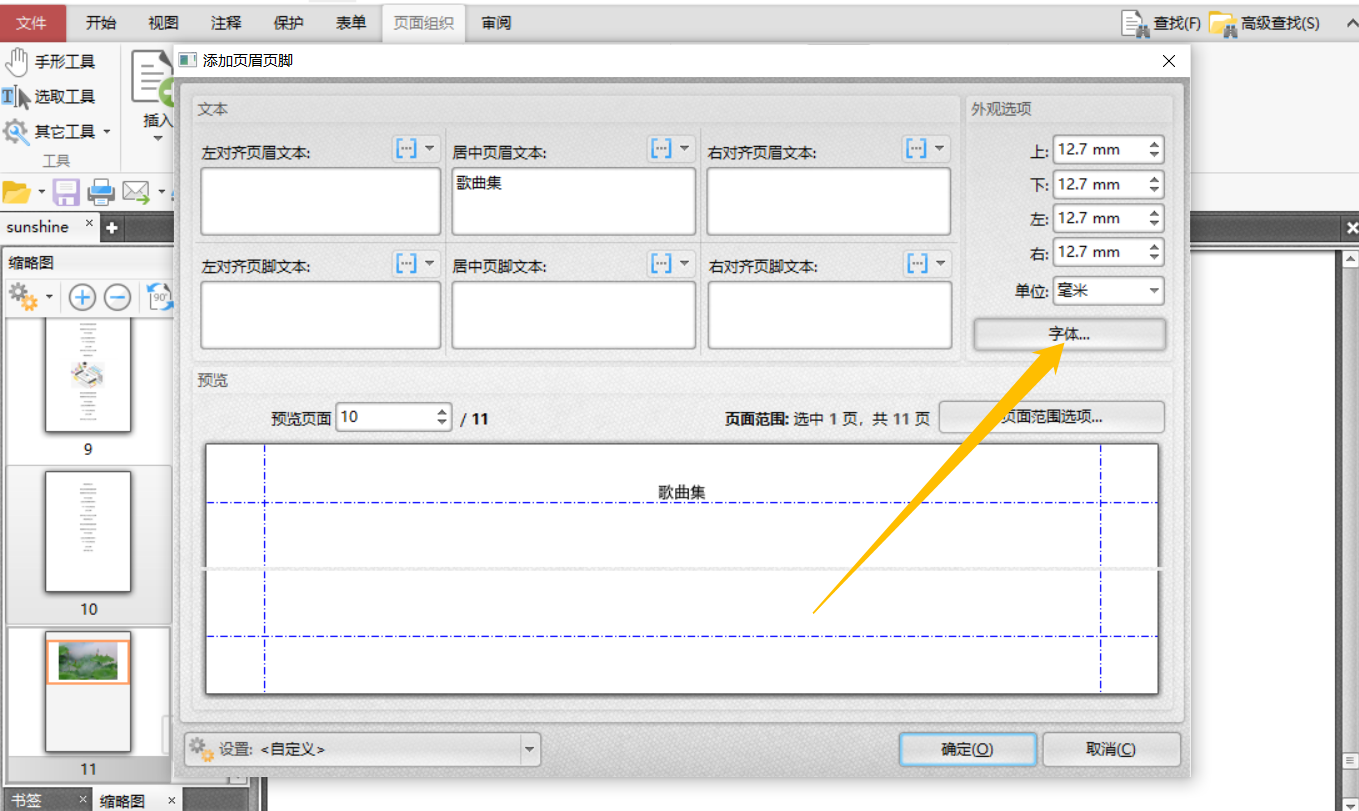Open new tab with plus button
The height and width of the screenshot is (811, 1359).
111,228
